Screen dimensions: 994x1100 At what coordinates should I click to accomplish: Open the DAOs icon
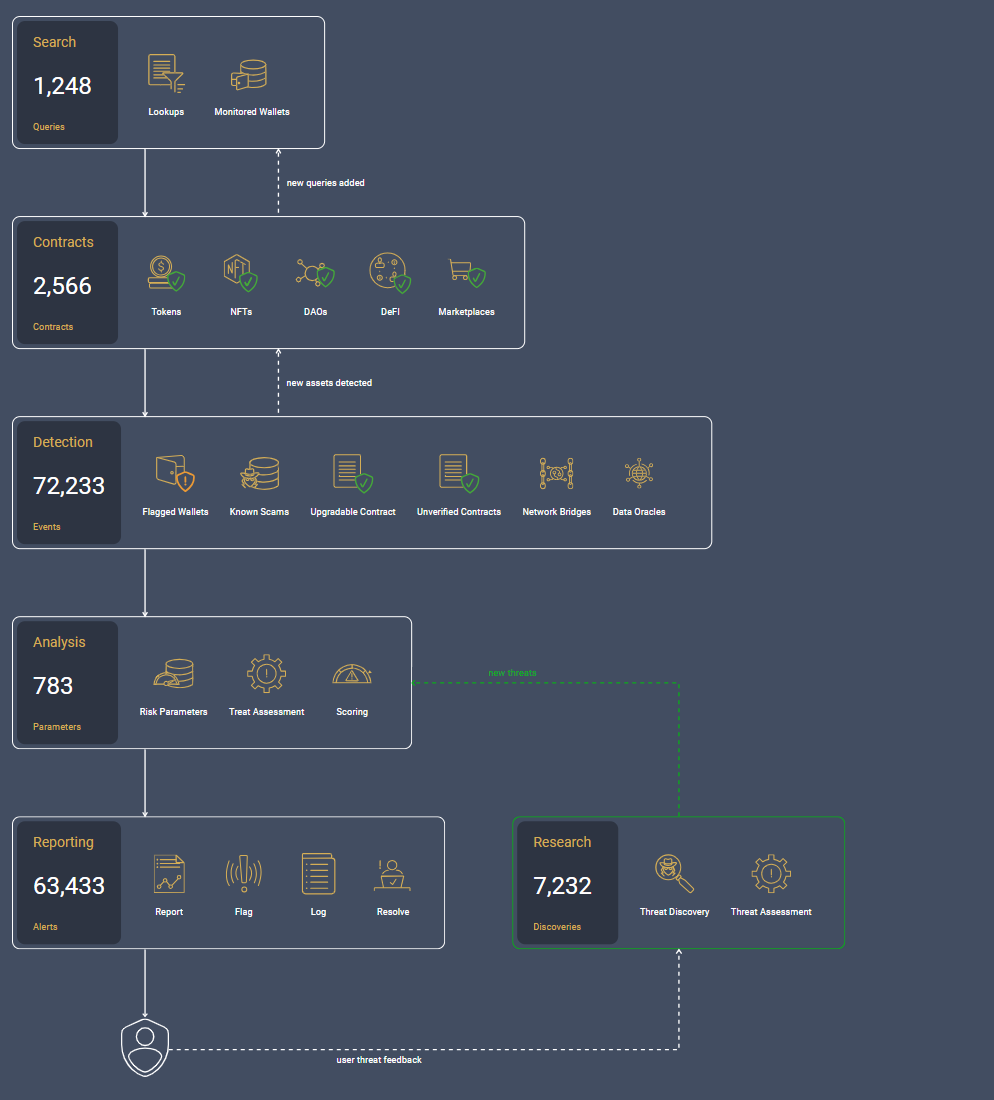click(315, 273)
